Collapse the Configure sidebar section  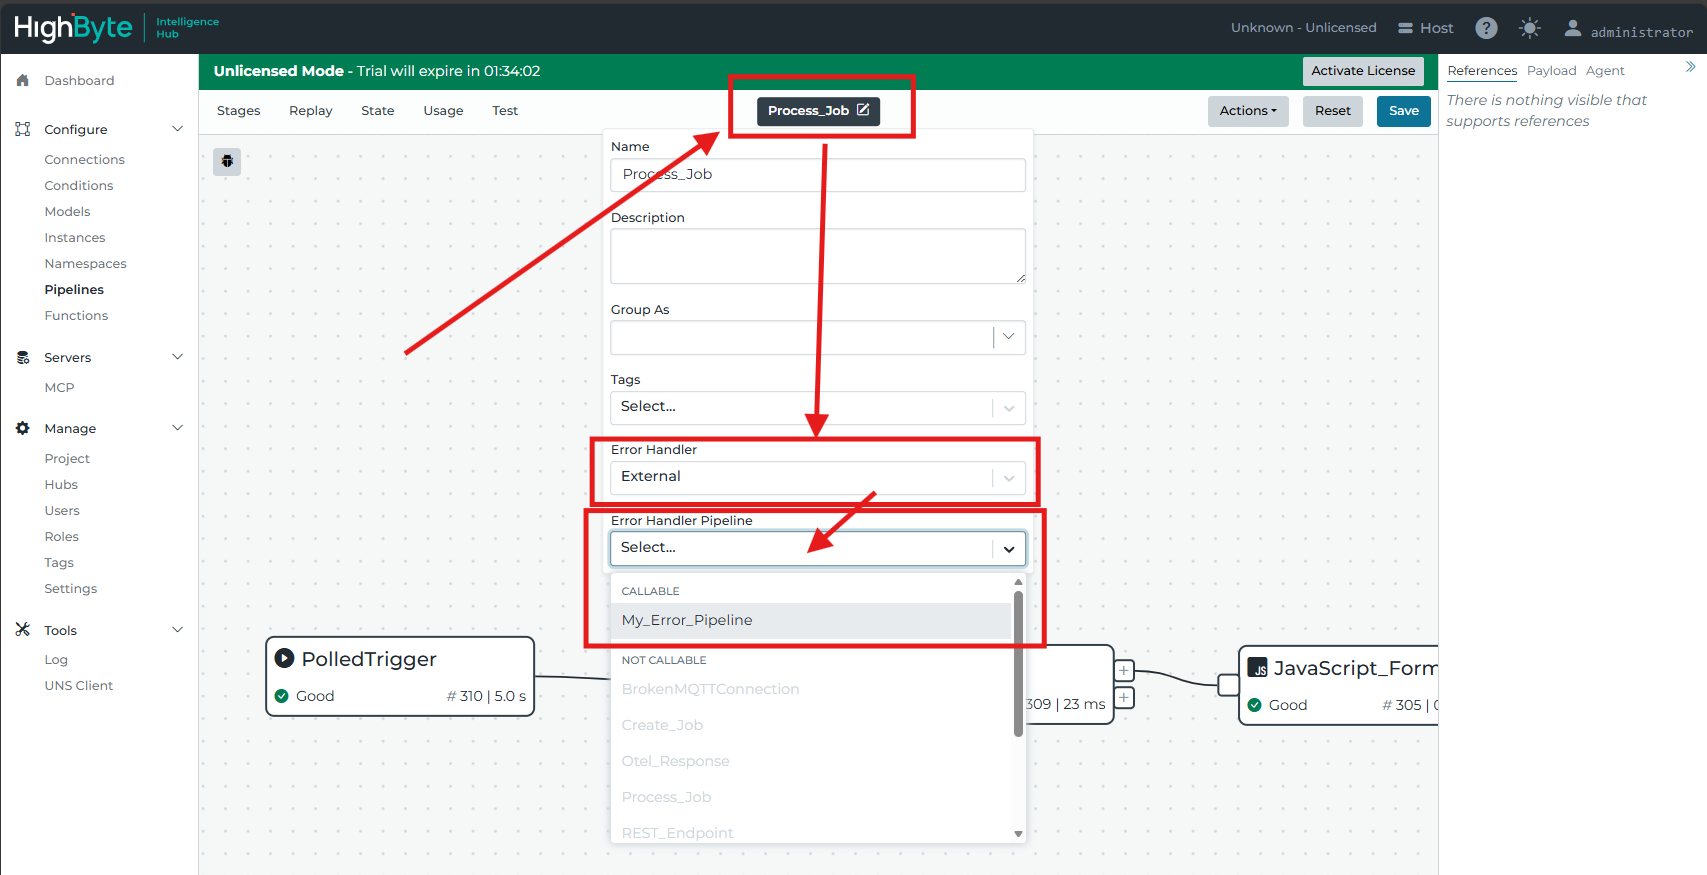click(x=178, y=129)
